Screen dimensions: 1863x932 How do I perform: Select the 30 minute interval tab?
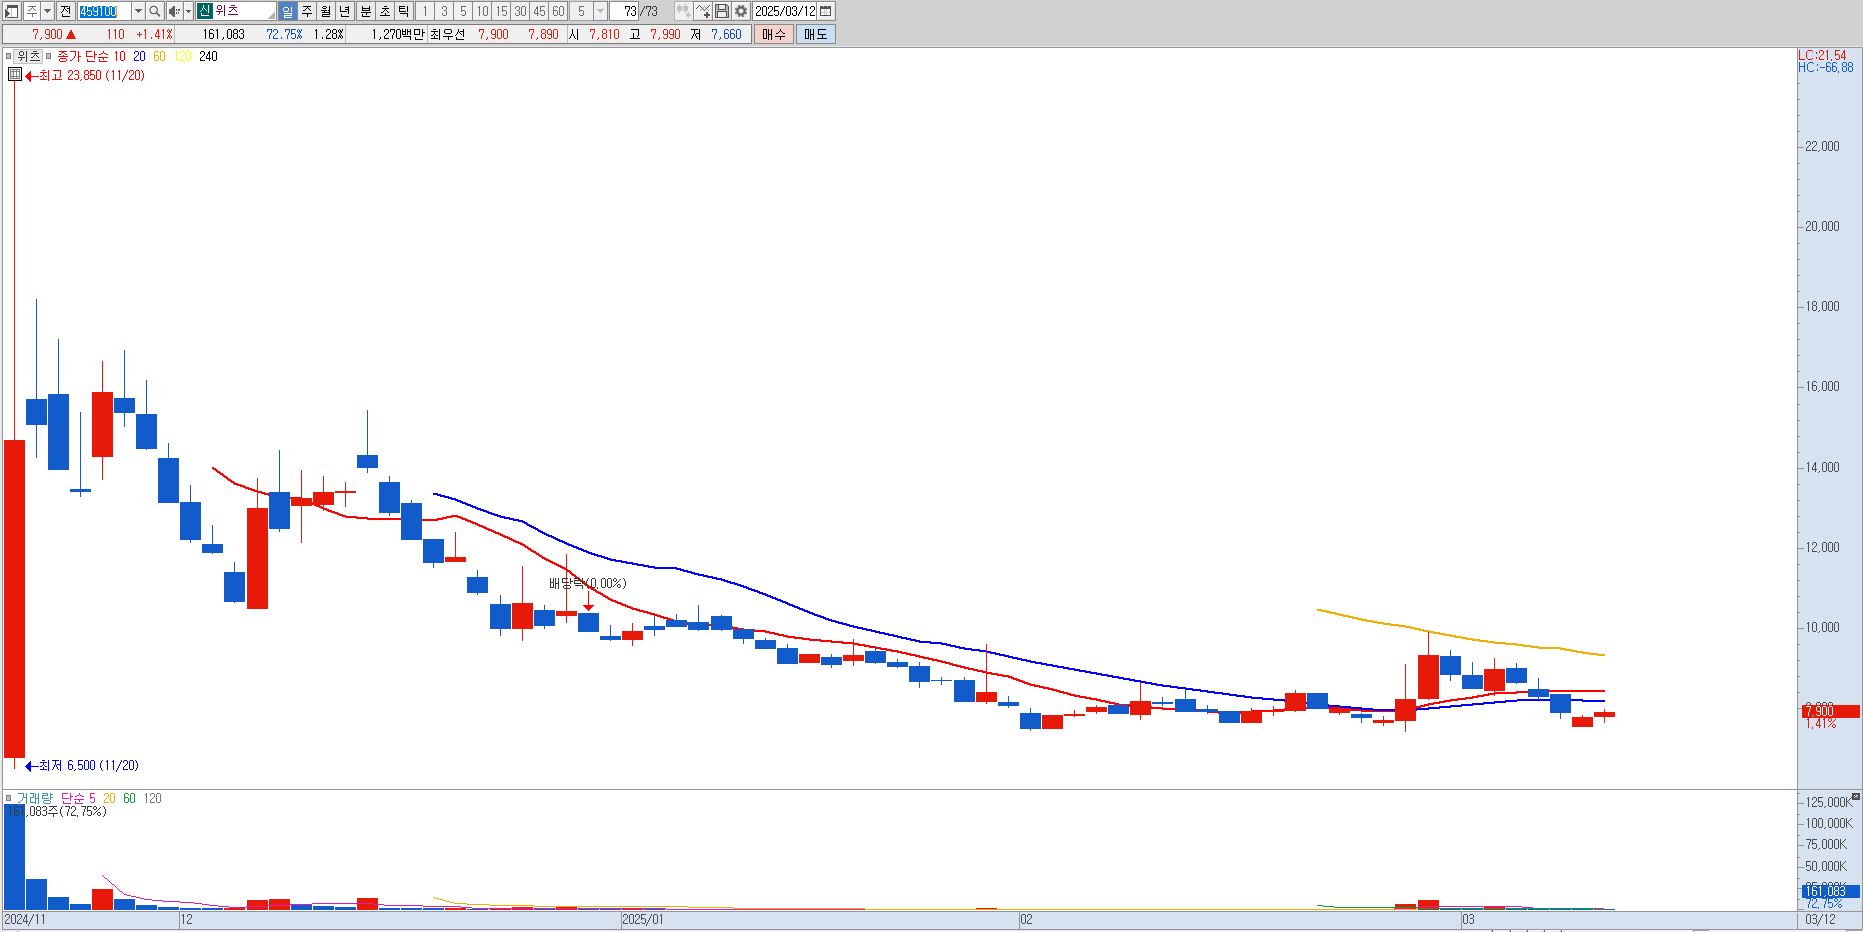(x=520, y=11)
